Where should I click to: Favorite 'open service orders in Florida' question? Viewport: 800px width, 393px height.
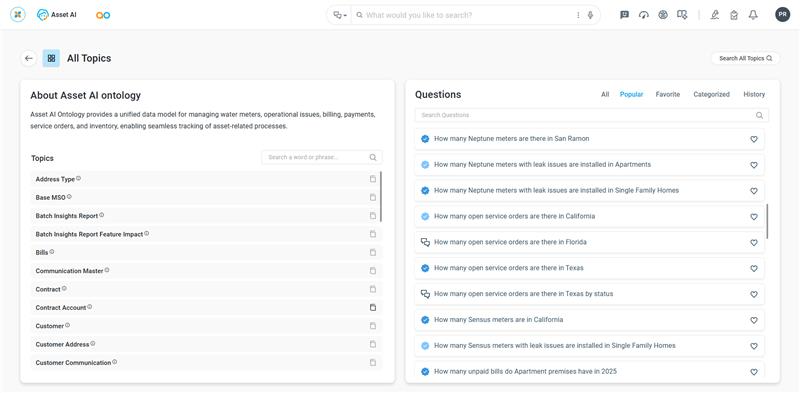[754, 242]
